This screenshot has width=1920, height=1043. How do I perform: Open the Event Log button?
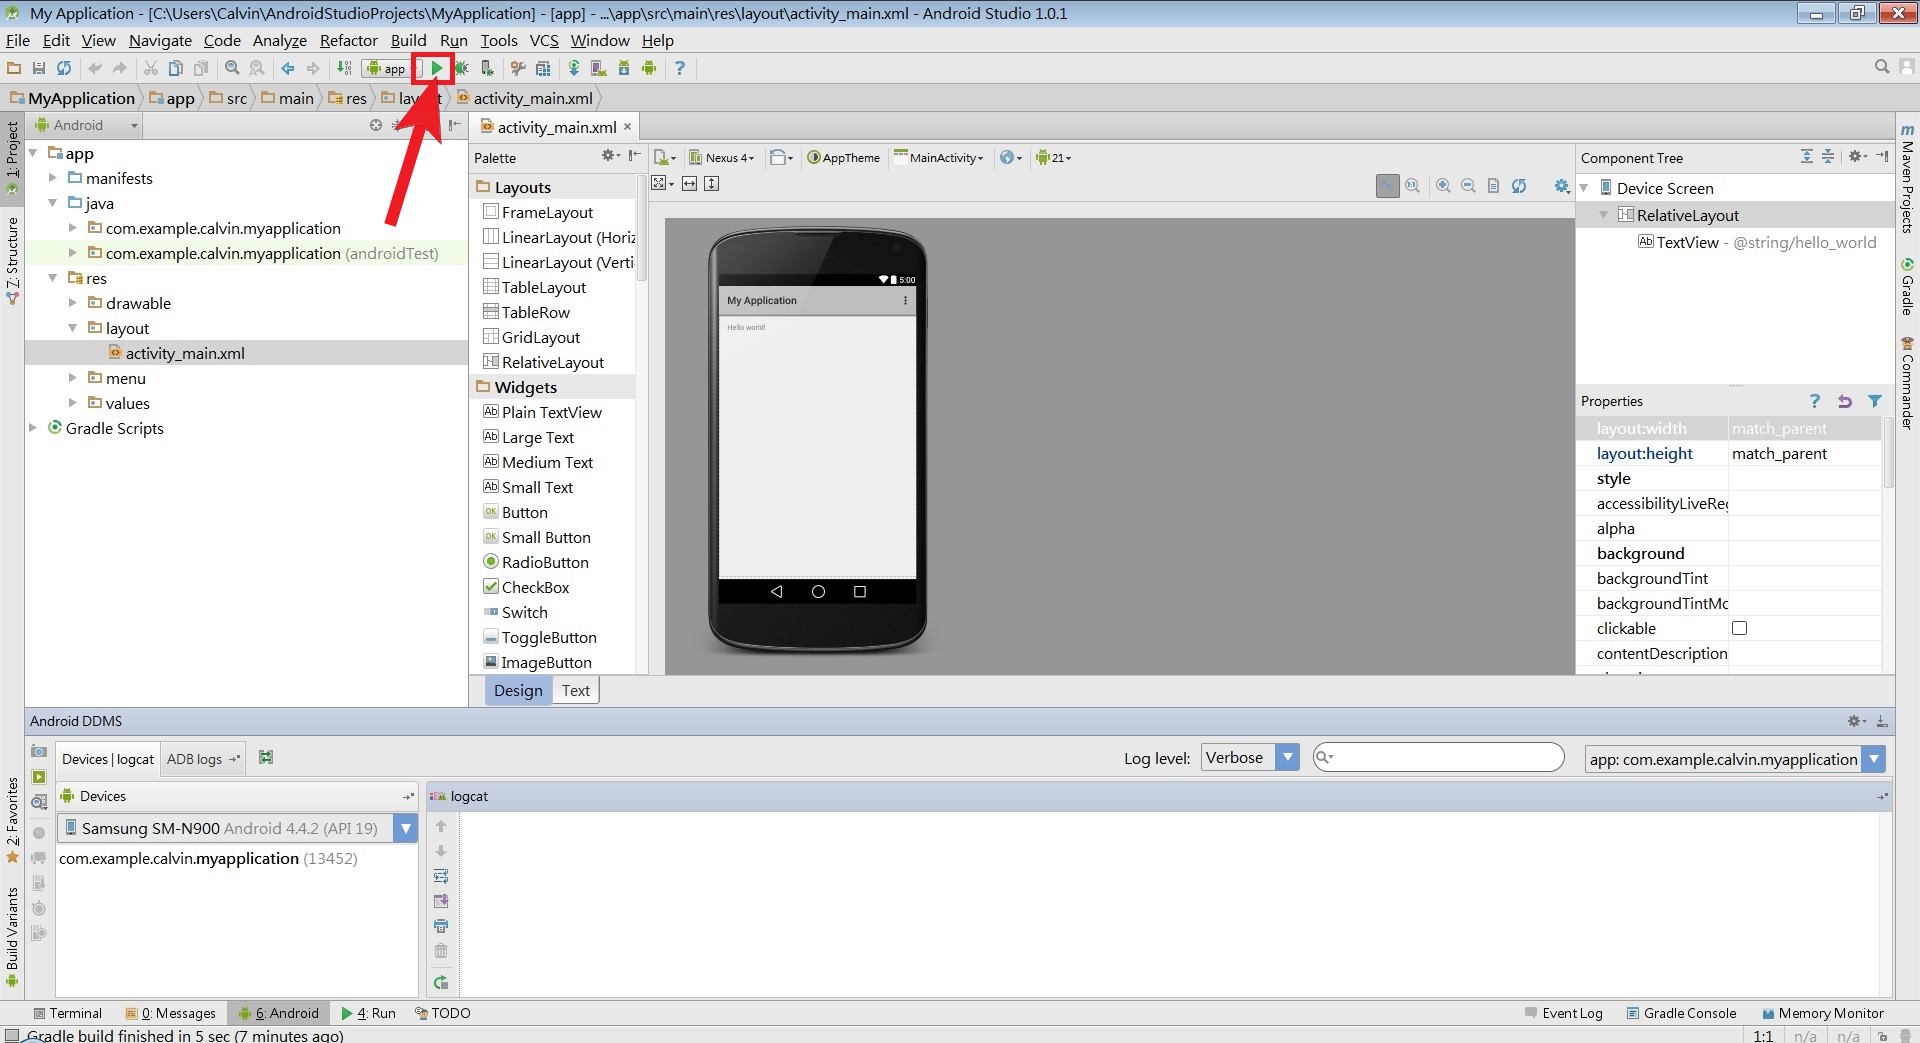point(1563,1013)
